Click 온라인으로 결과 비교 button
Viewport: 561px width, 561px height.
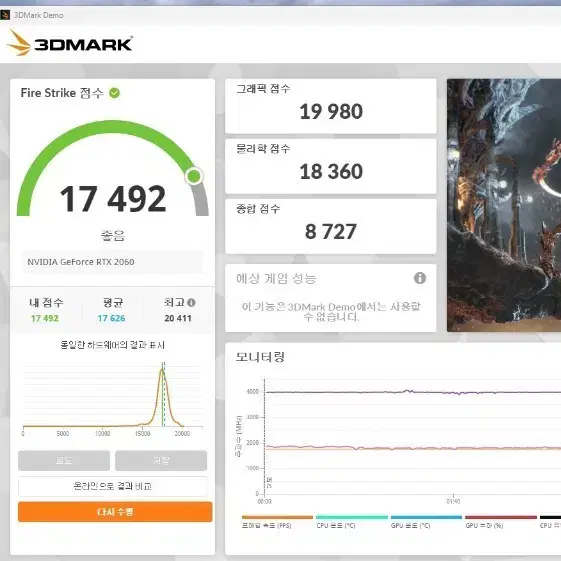coord(113,486)
